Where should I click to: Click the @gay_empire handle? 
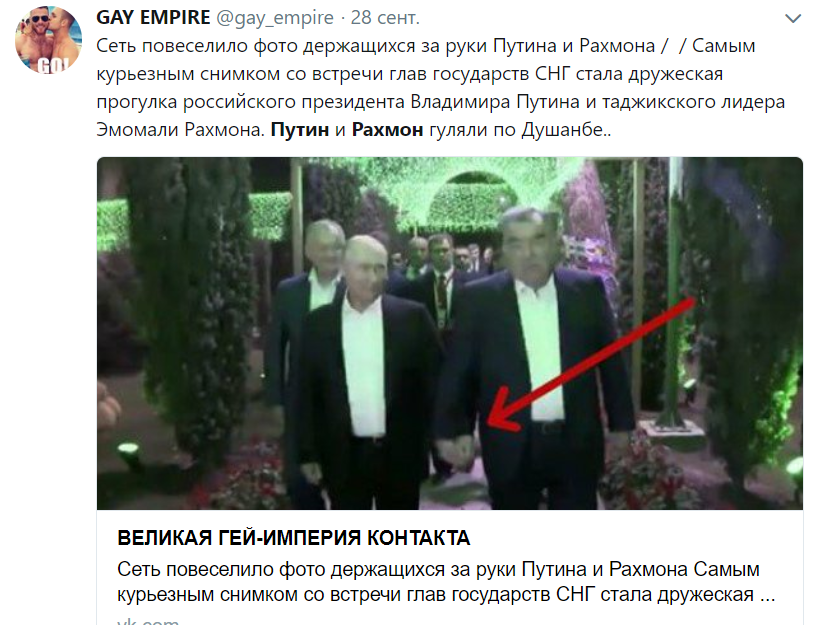(275, 18)
